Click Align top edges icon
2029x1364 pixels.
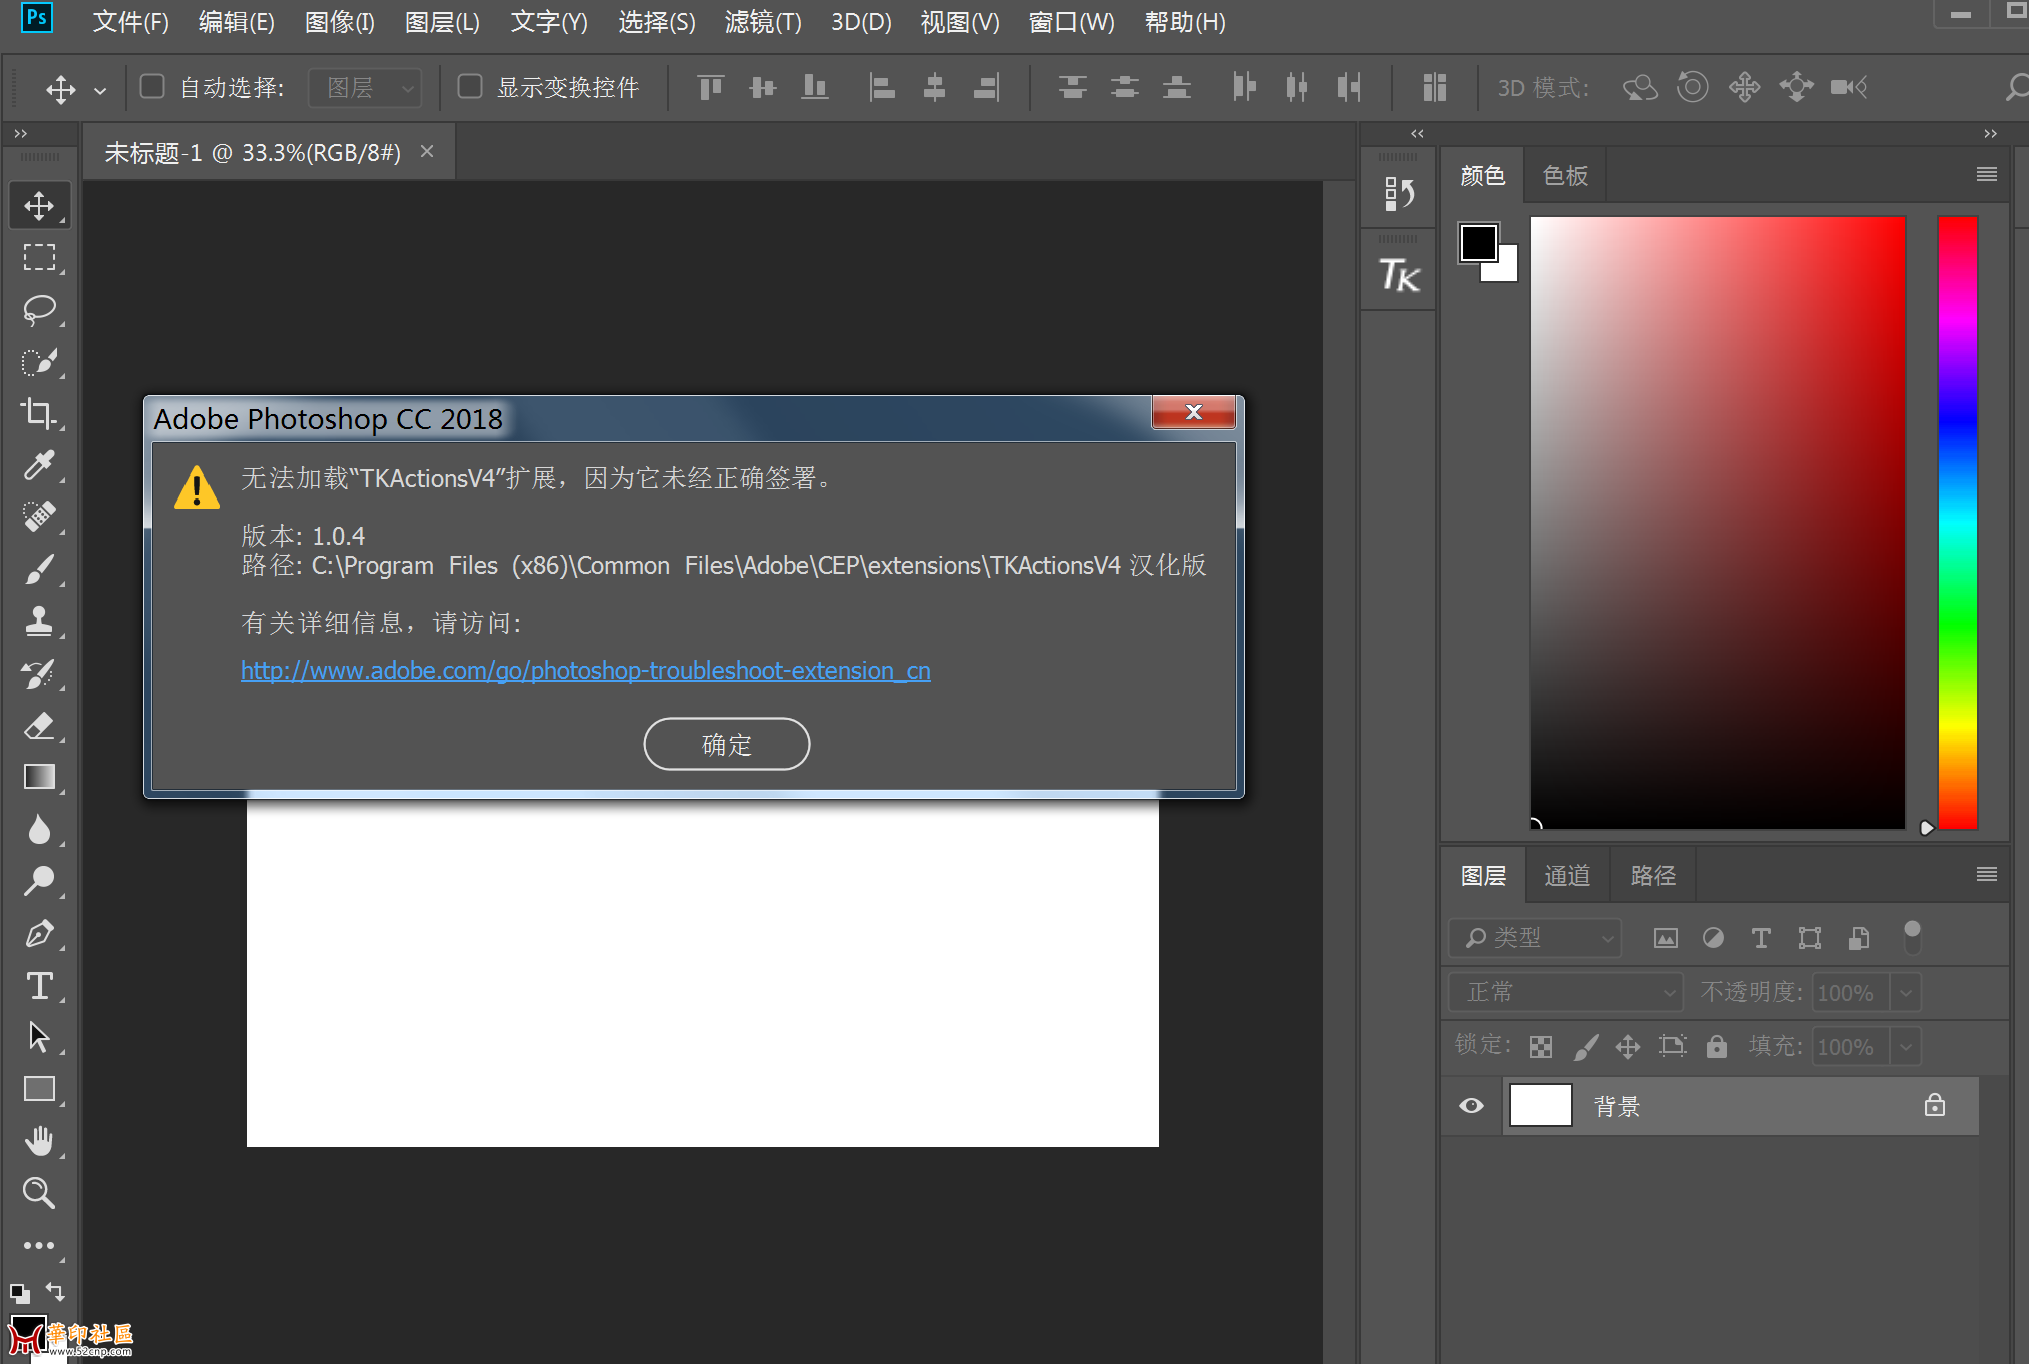(711, 88)
